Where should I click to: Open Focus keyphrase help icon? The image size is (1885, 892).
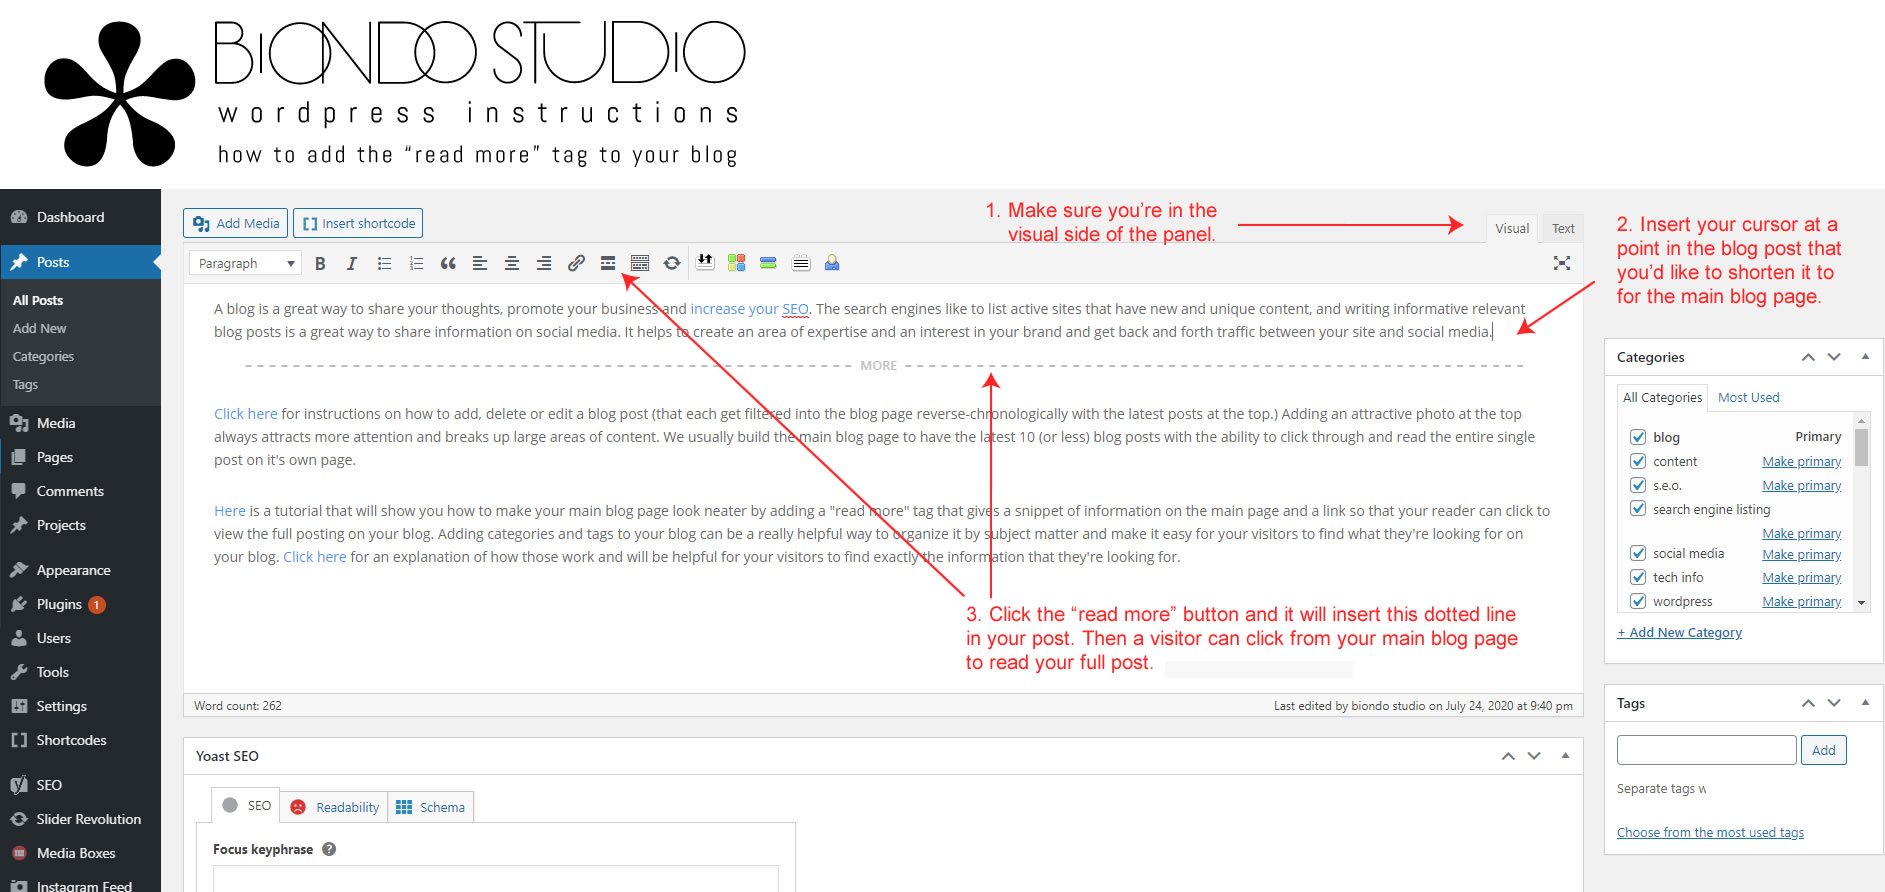pos(329,849)
